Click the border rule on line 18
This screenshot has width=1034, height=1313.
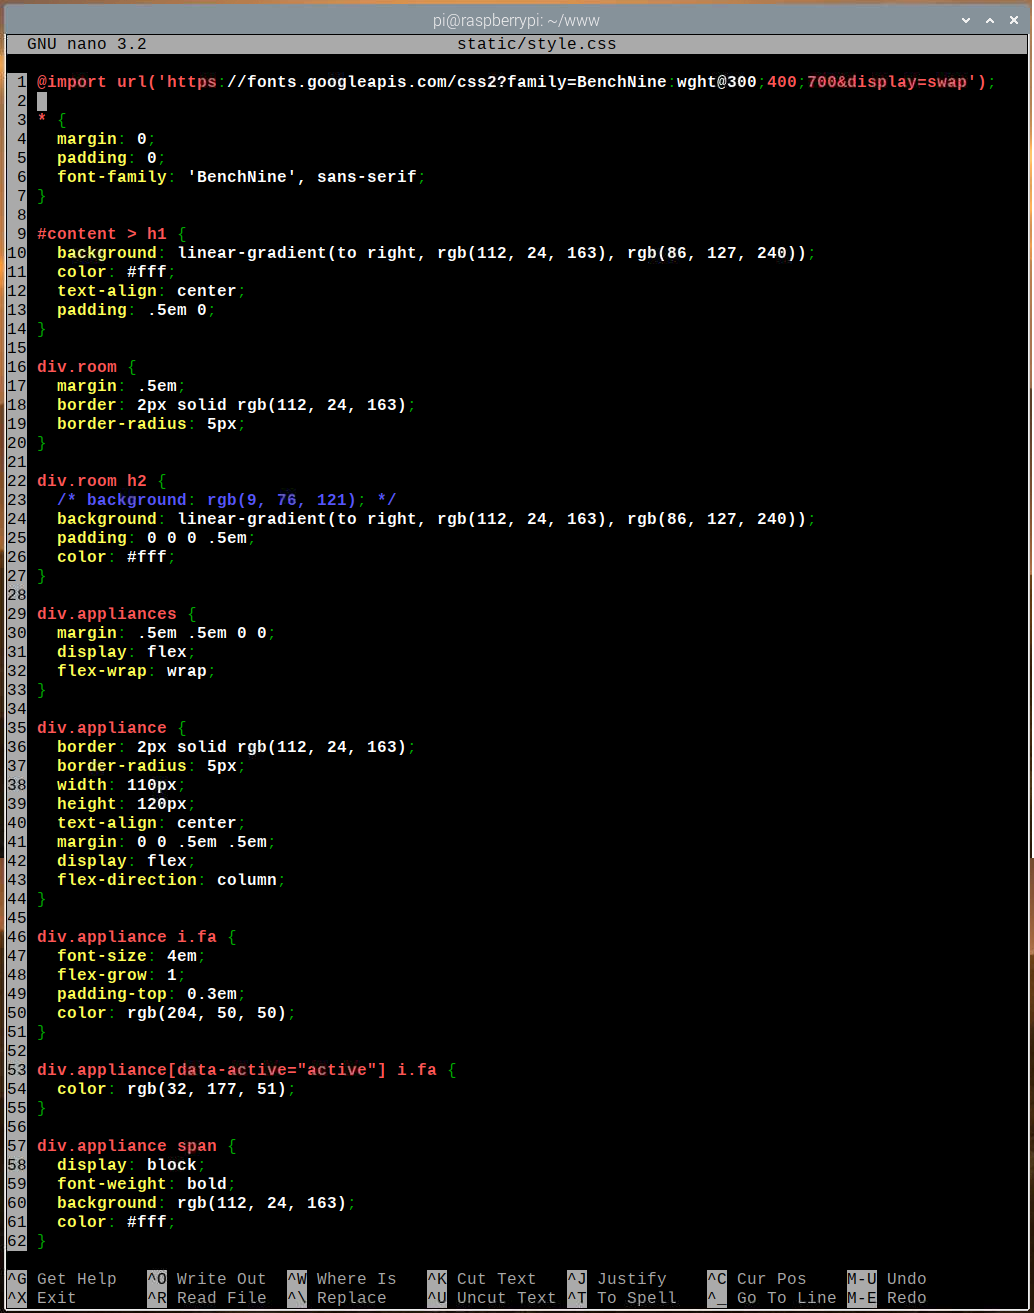pyautogui.click(x=237, y=405)
